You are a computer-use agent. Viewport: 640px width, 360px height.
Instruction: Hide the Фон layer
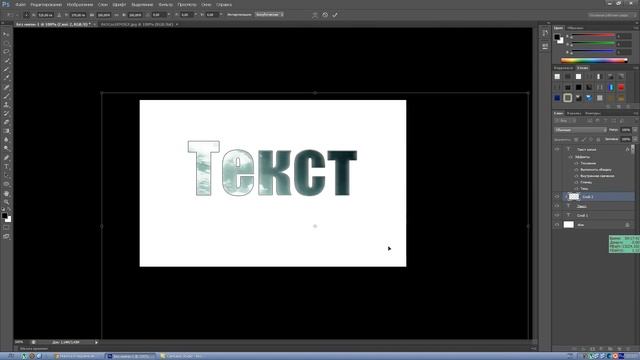[x=557, y=224]
